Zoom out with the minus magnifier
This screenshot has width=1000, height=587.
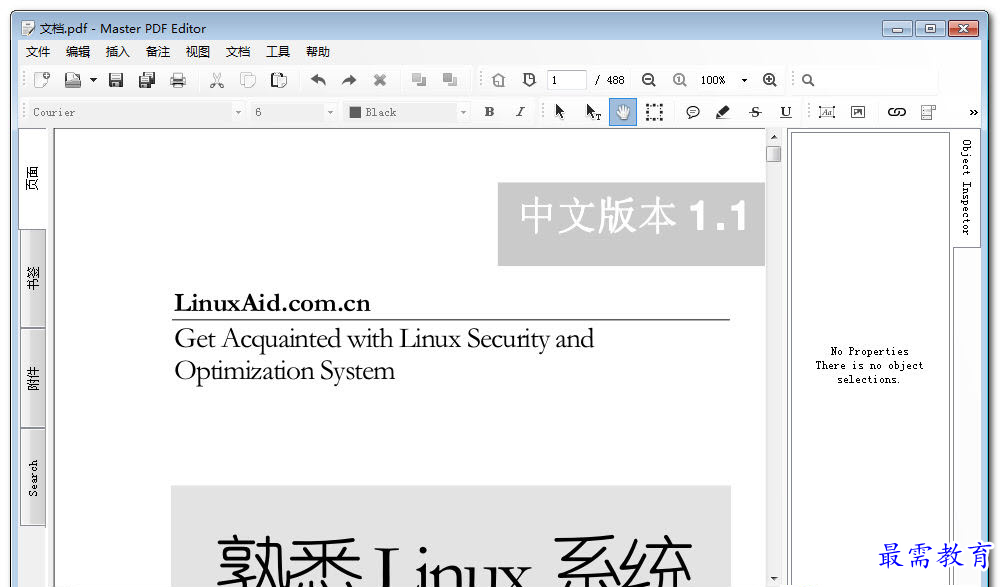coord(649,80)
